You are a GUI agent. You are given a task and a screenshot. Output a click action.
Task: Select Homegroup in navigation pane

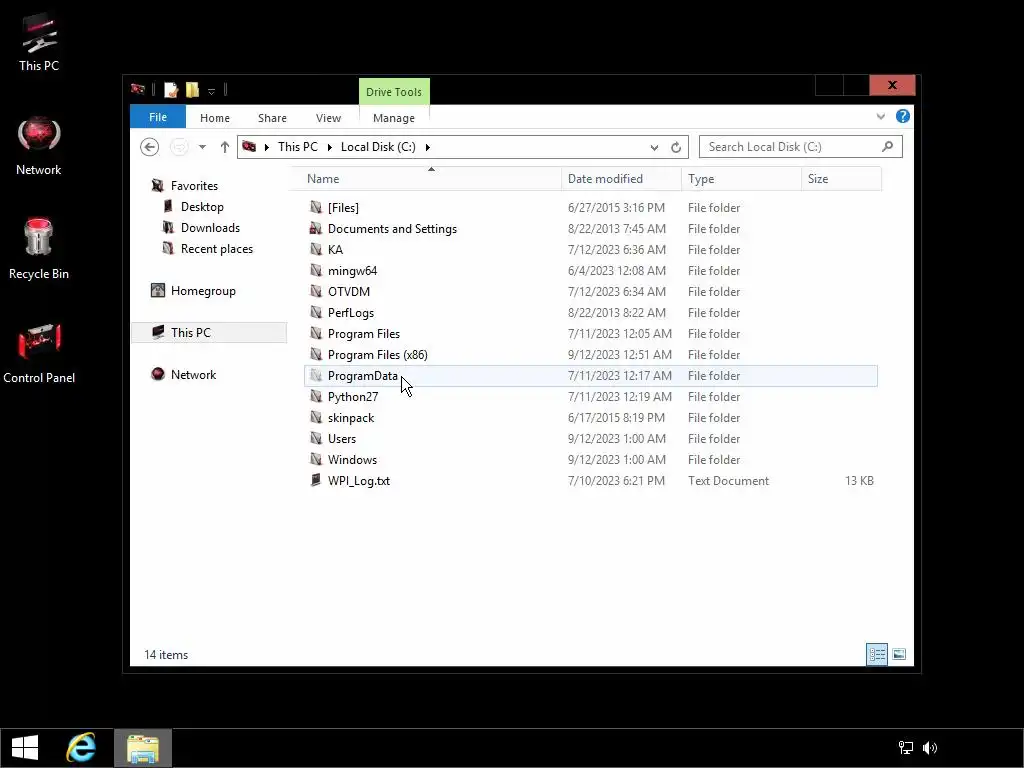(x=203, y=291)
